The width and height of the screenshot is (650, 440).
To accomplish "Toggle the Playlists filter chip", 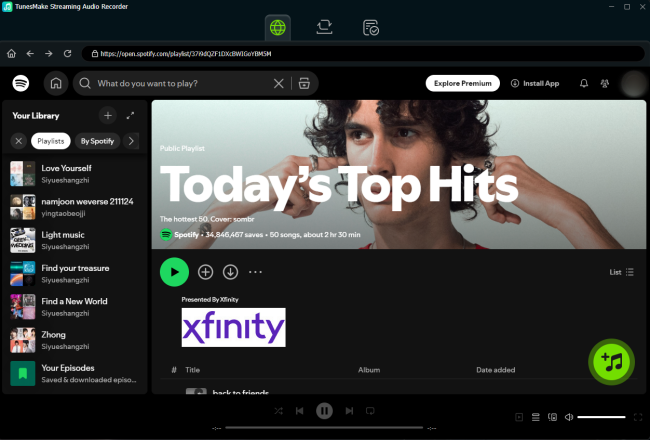I will click(51, 141).
